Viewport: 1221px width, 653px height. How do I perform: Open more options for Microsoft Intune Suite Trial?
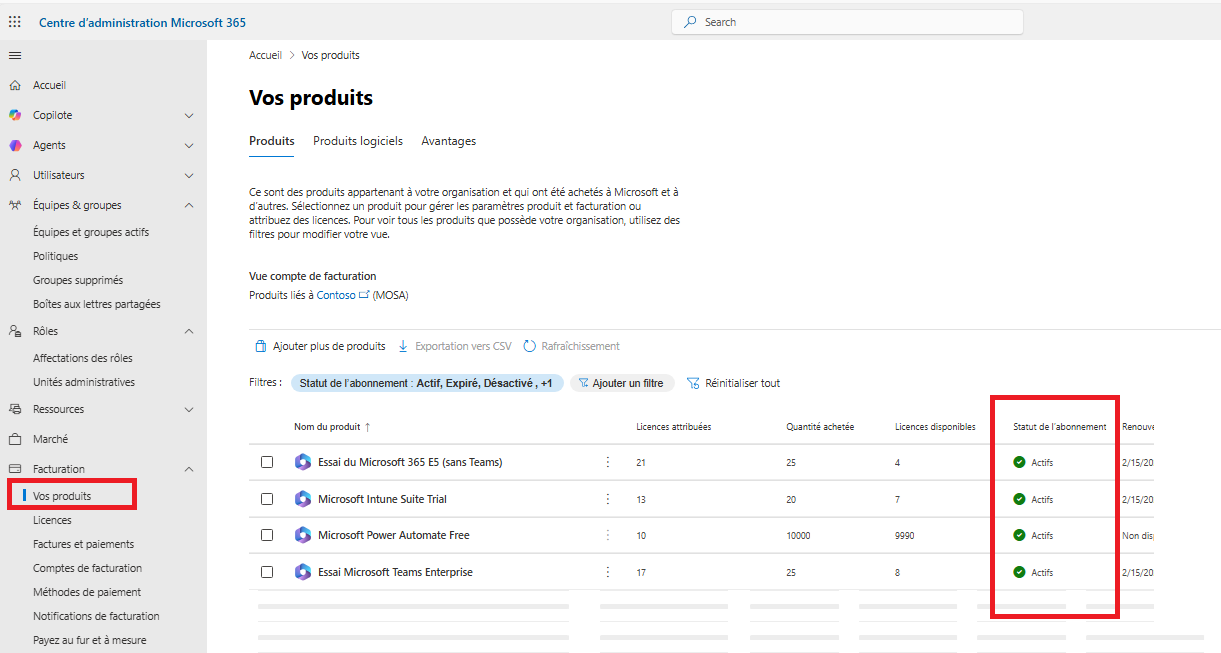tap(607, 499)
